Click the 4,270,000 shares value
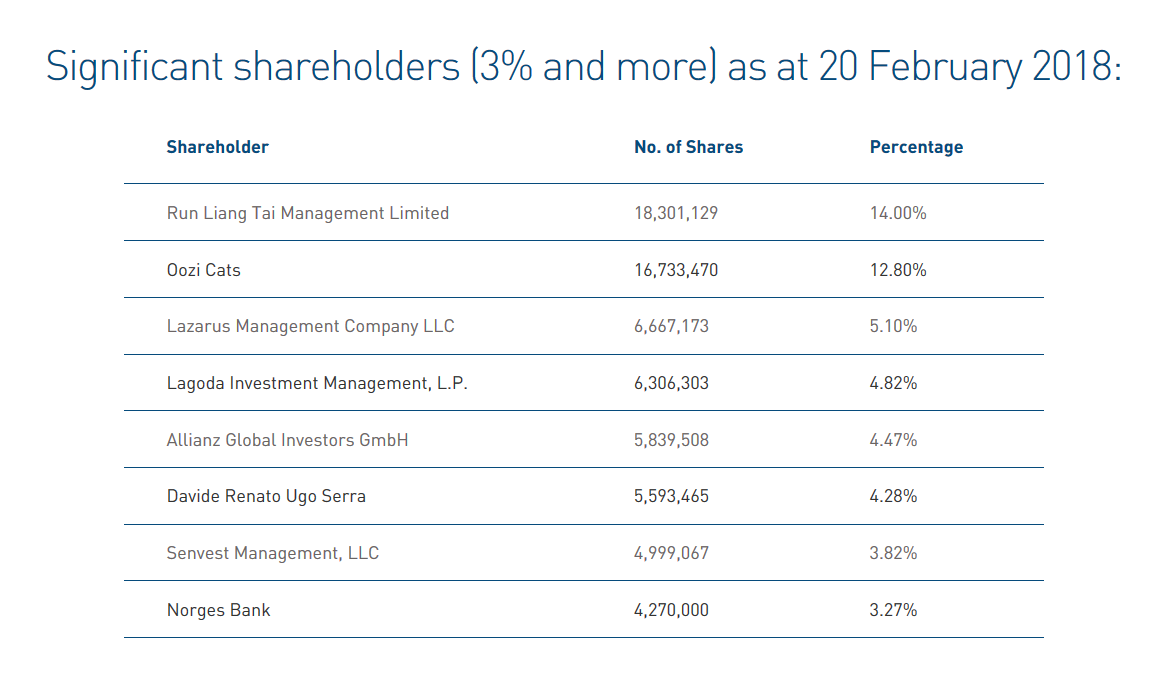 [x=671, y=610]
